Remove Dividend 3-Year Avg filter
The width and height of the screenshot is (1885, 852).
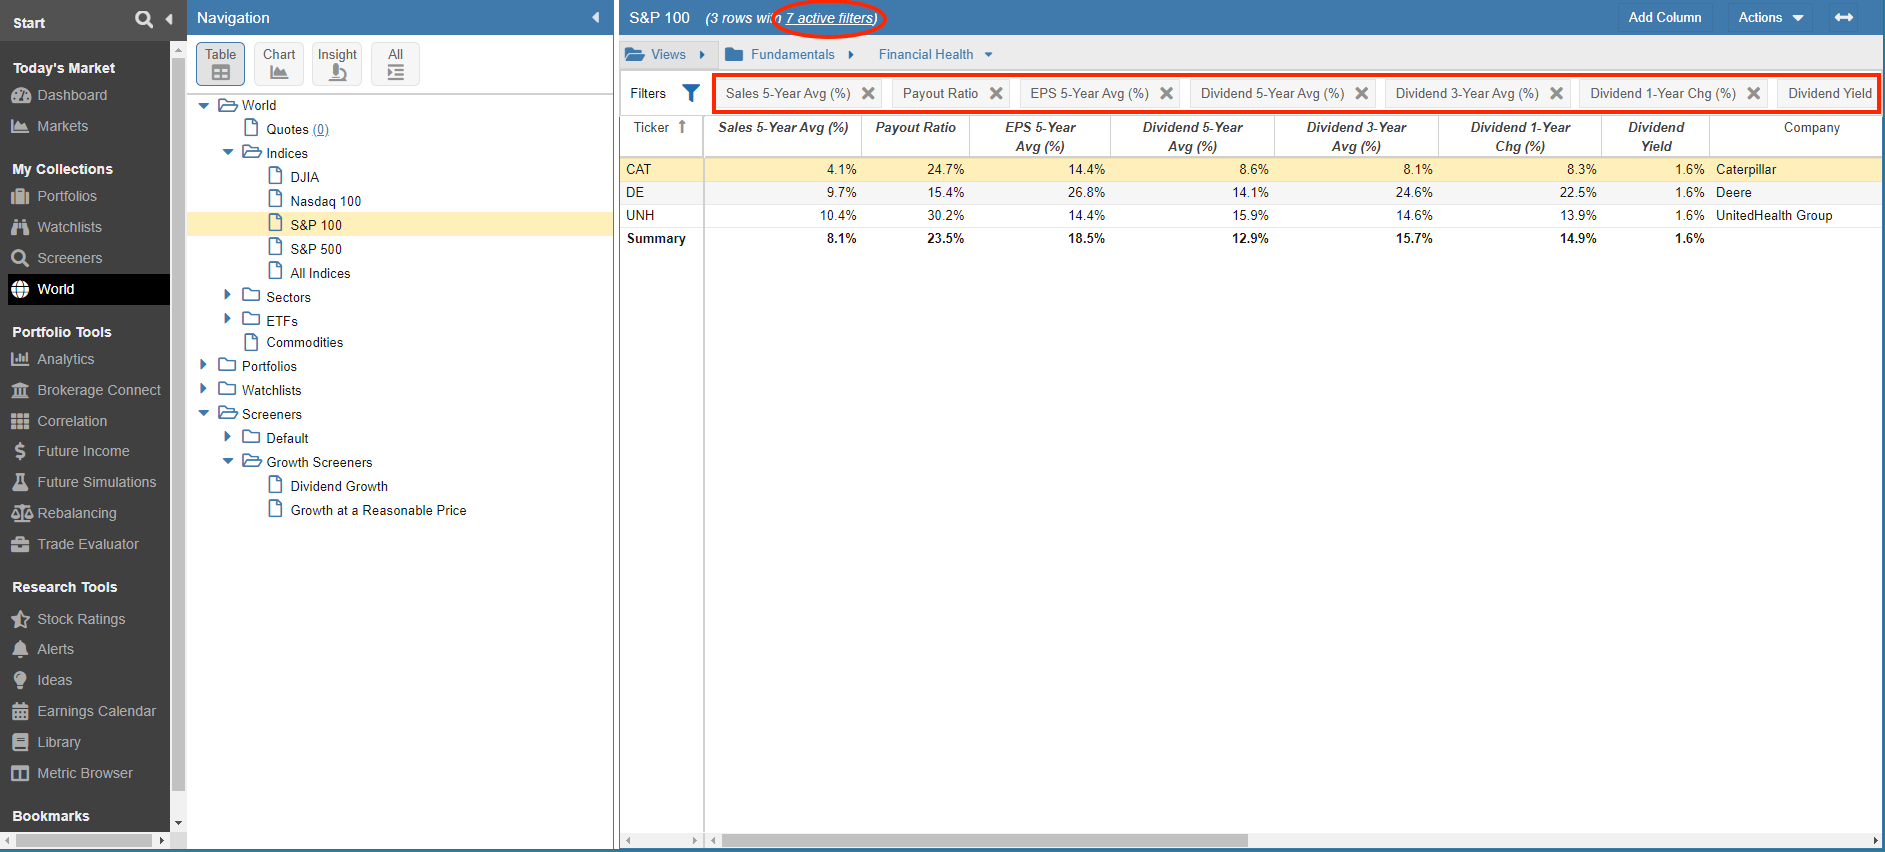(1556, 93)
